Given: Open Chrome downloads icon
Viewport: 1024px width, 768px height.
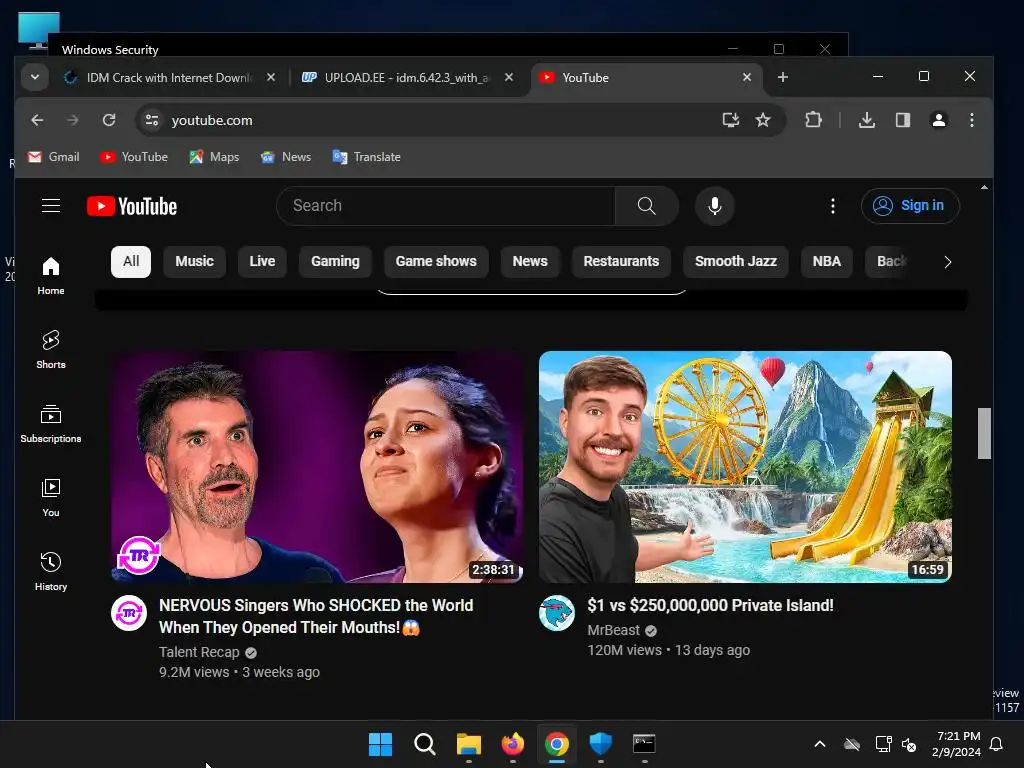Looking at the screenshot, I should coord(867,120).
